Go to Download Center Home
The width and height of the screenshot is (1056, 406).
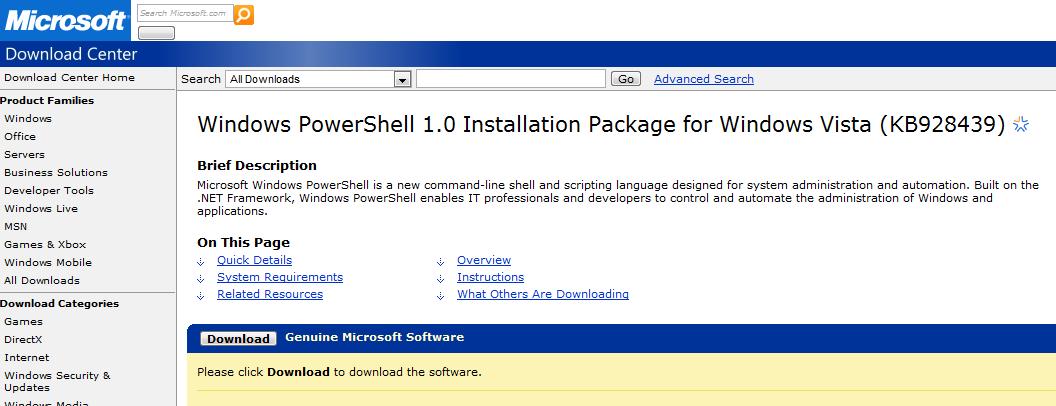coord(69,77)
